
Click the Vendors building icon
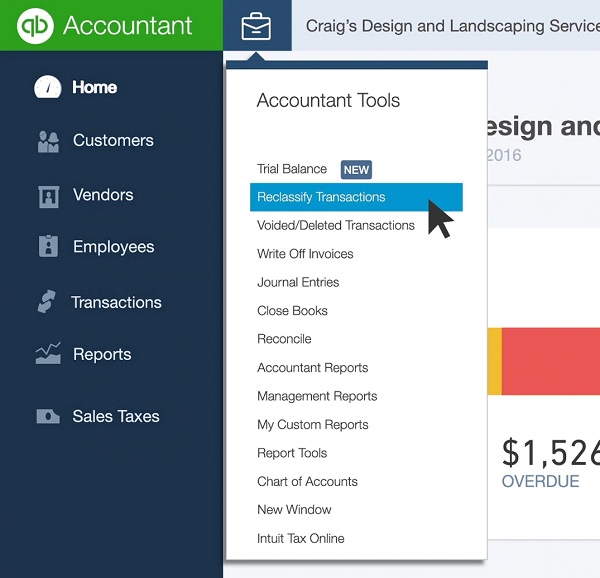pyautogui.click(x=49, y=197)
